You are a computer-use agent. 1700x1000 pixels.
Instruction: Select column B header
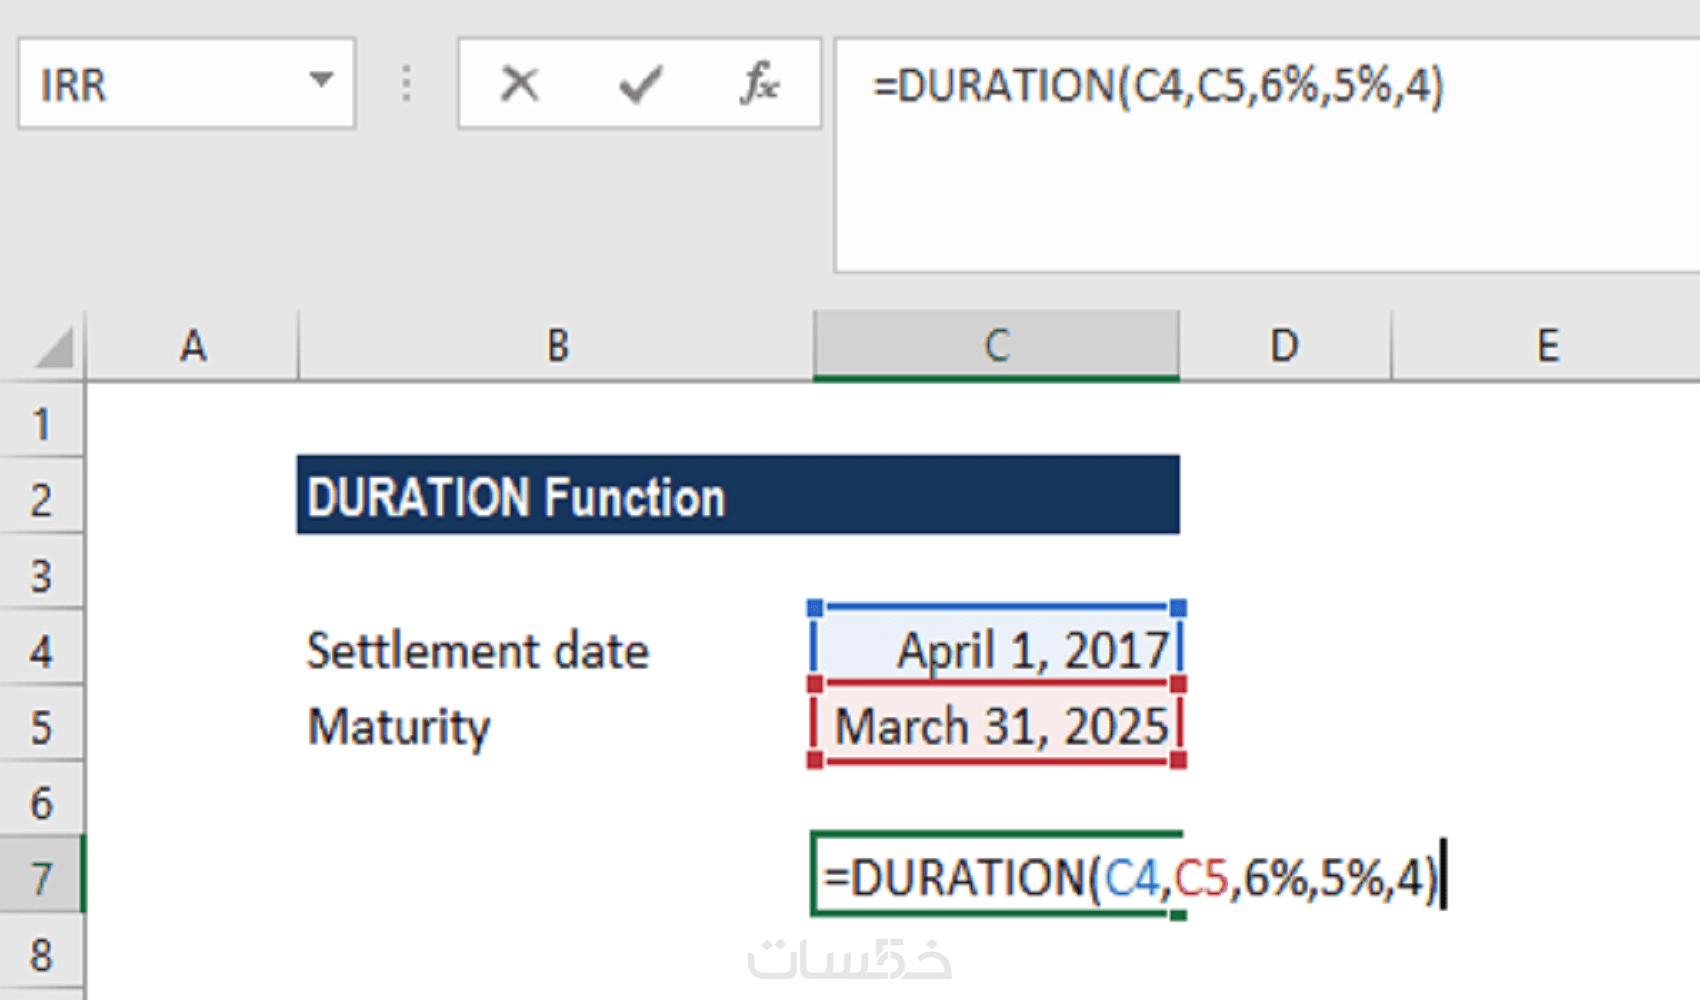[557, 347]
